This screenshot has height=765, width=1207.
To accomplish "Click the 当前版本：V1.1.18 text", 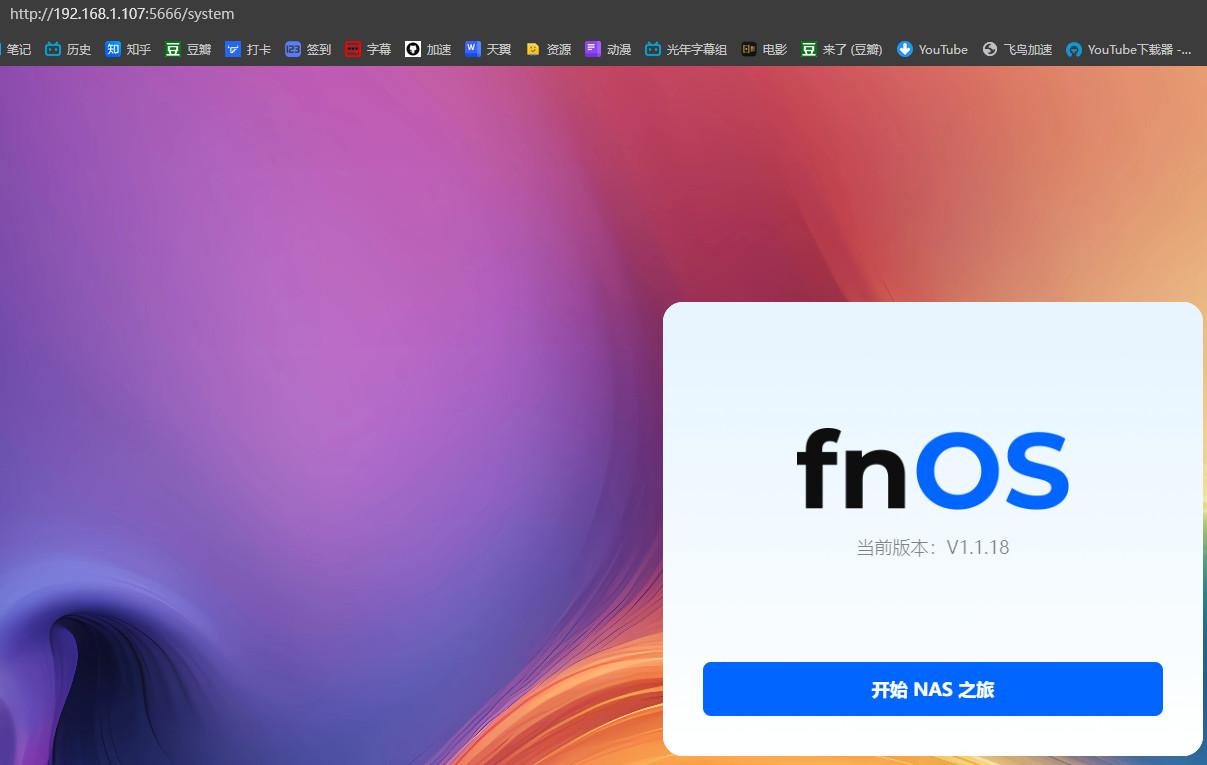I will coord(932,547).
